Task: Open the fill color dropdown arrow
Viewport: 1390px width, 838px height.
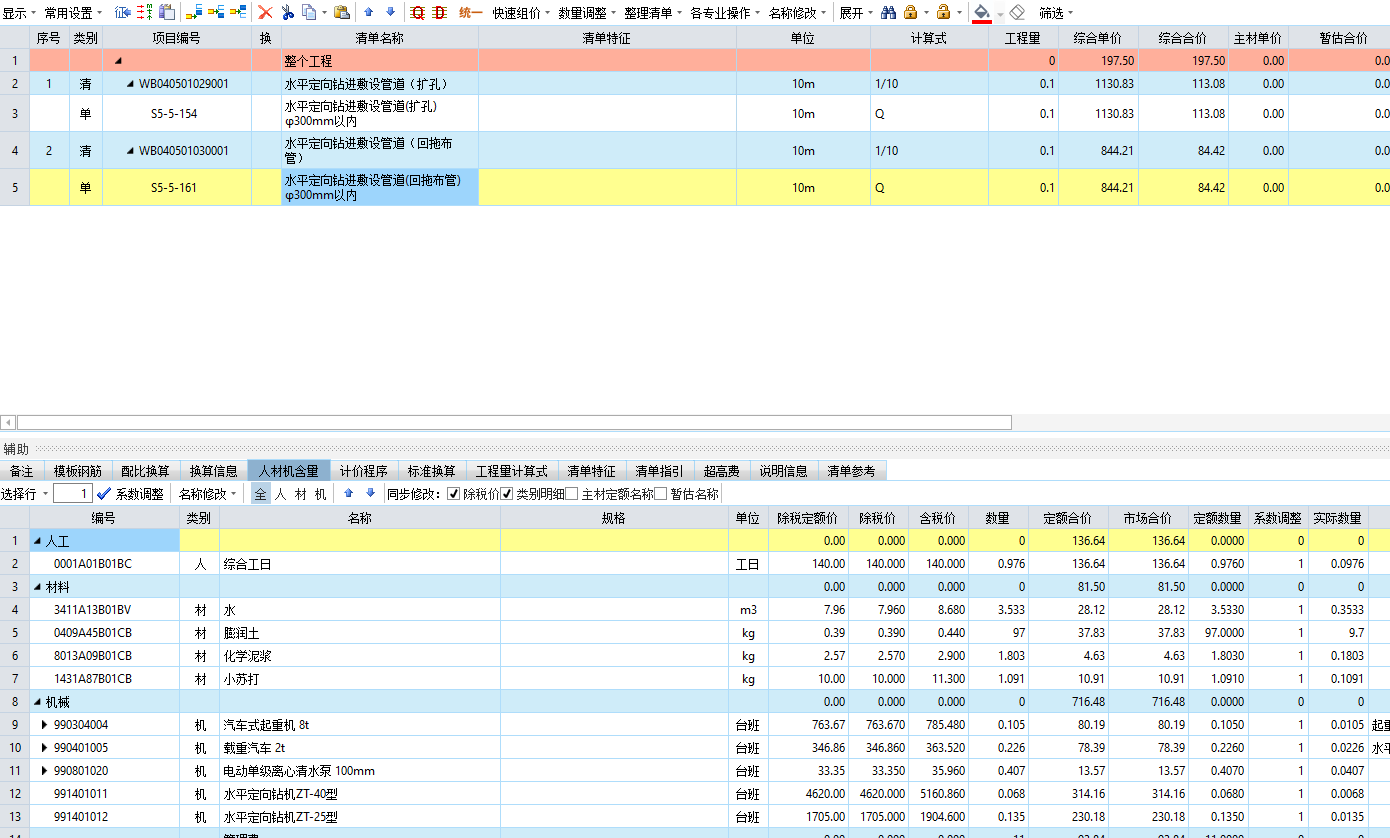Action: tap(1000, 13)
